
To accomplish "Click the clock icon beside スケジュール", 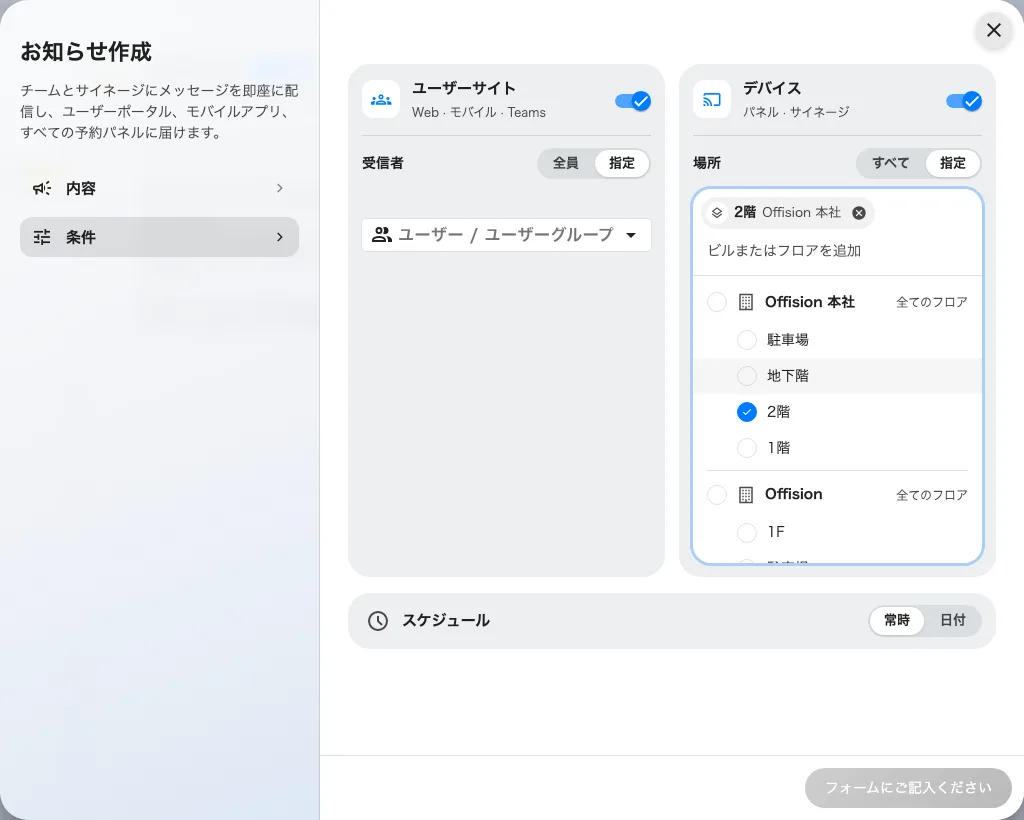I will (x=377, y=621).
